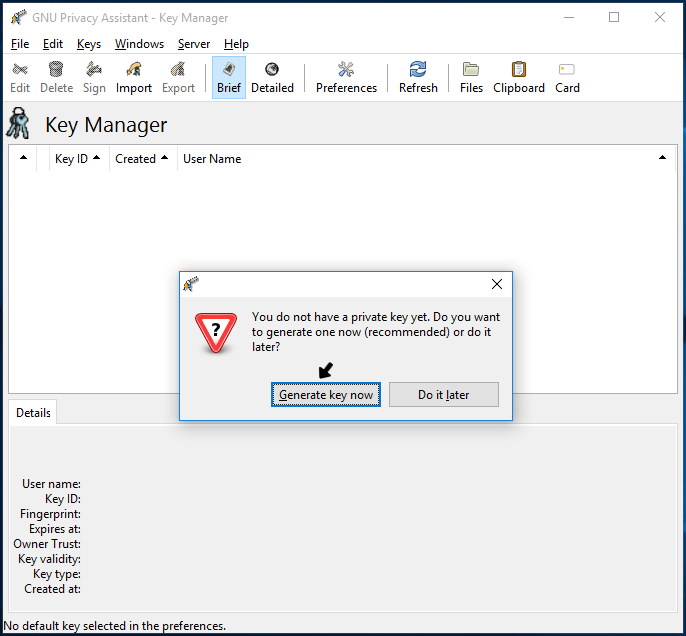The height and width of the screenshot is (636, 686).
Task: Minimize the Key Manager window
Action: [569, 17]
